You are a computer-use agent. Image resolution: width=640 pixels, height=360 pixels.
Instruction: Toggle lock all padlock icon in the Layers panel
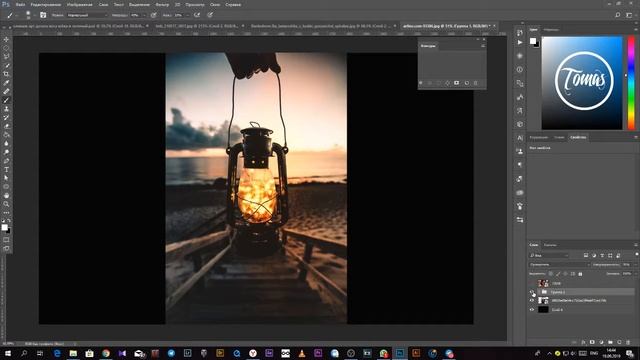580,274
